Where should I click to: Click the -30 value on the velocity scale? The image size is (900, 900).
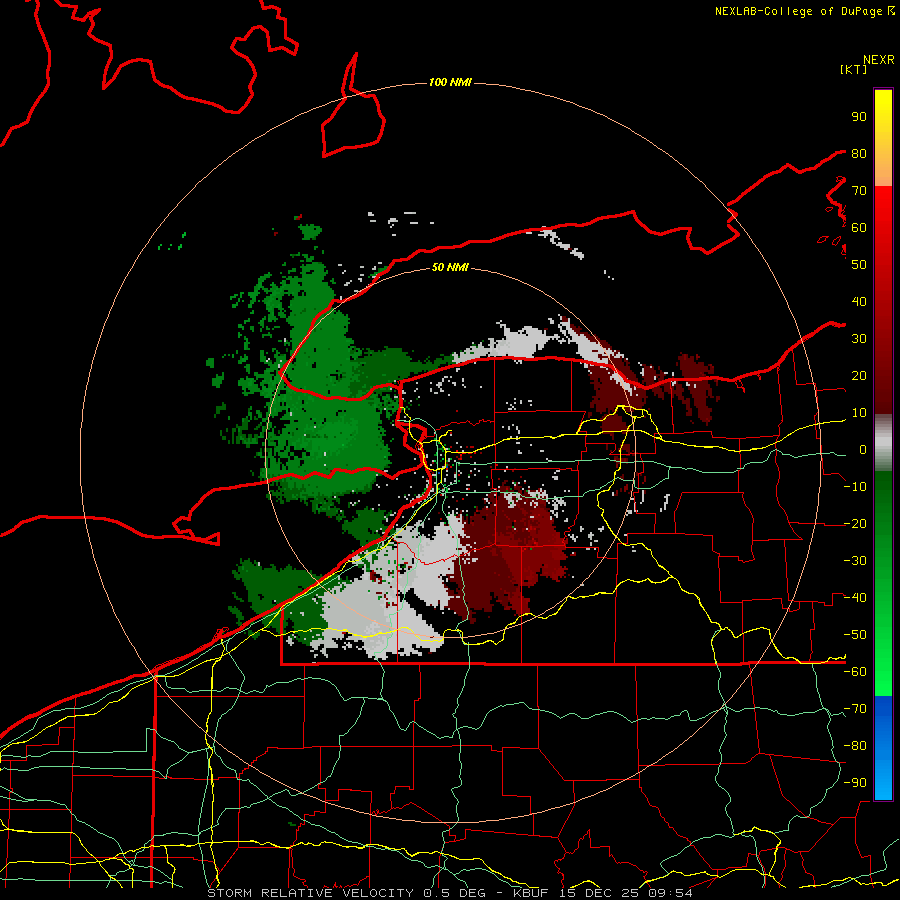pyautogui.click(x=855, y=561)
